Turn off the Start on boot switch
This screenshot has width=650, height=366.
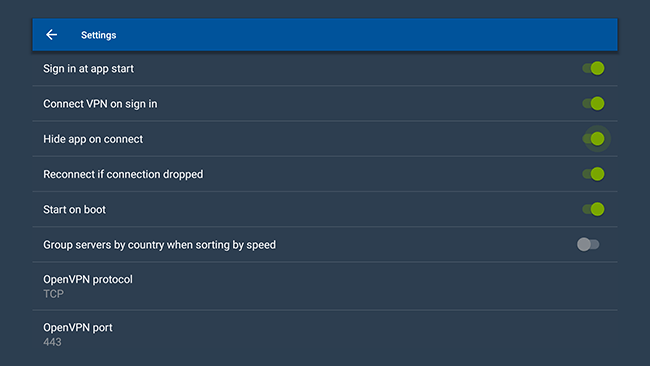coord(593,209)
